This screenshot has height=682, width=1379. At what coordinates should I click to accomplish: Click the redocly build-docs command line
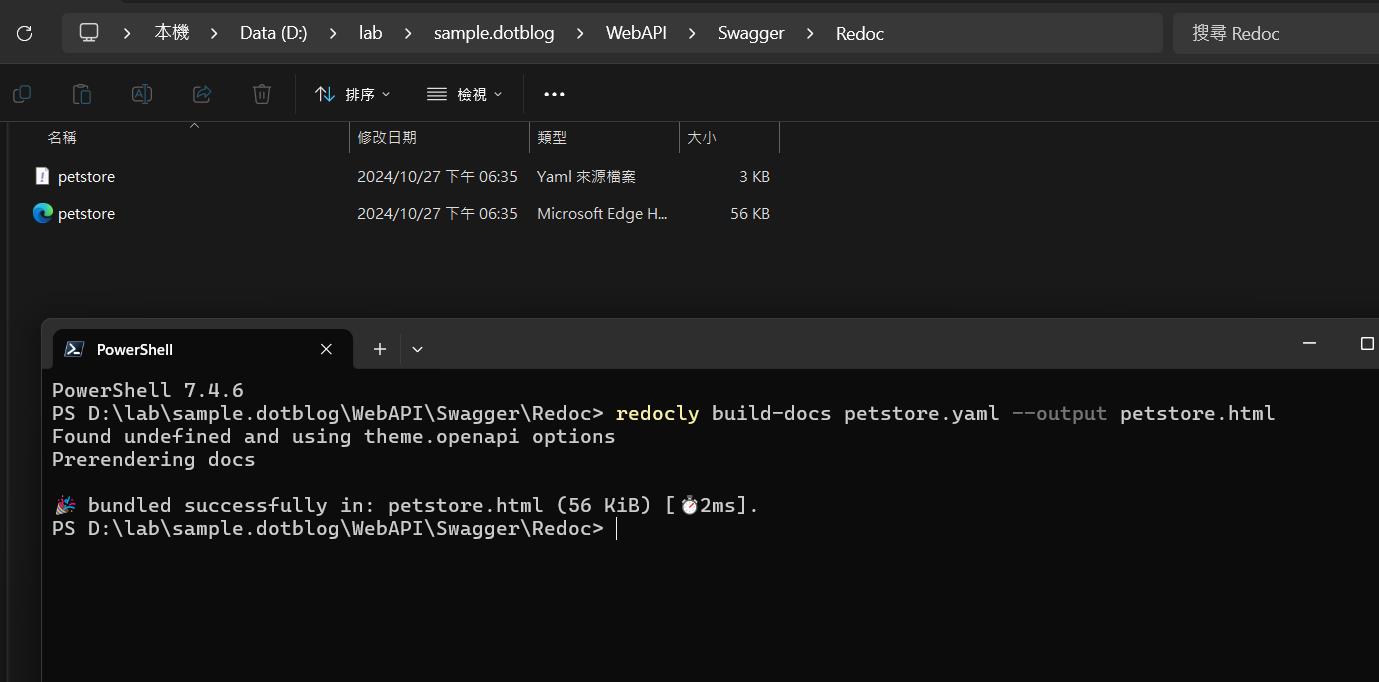[664, 413]
